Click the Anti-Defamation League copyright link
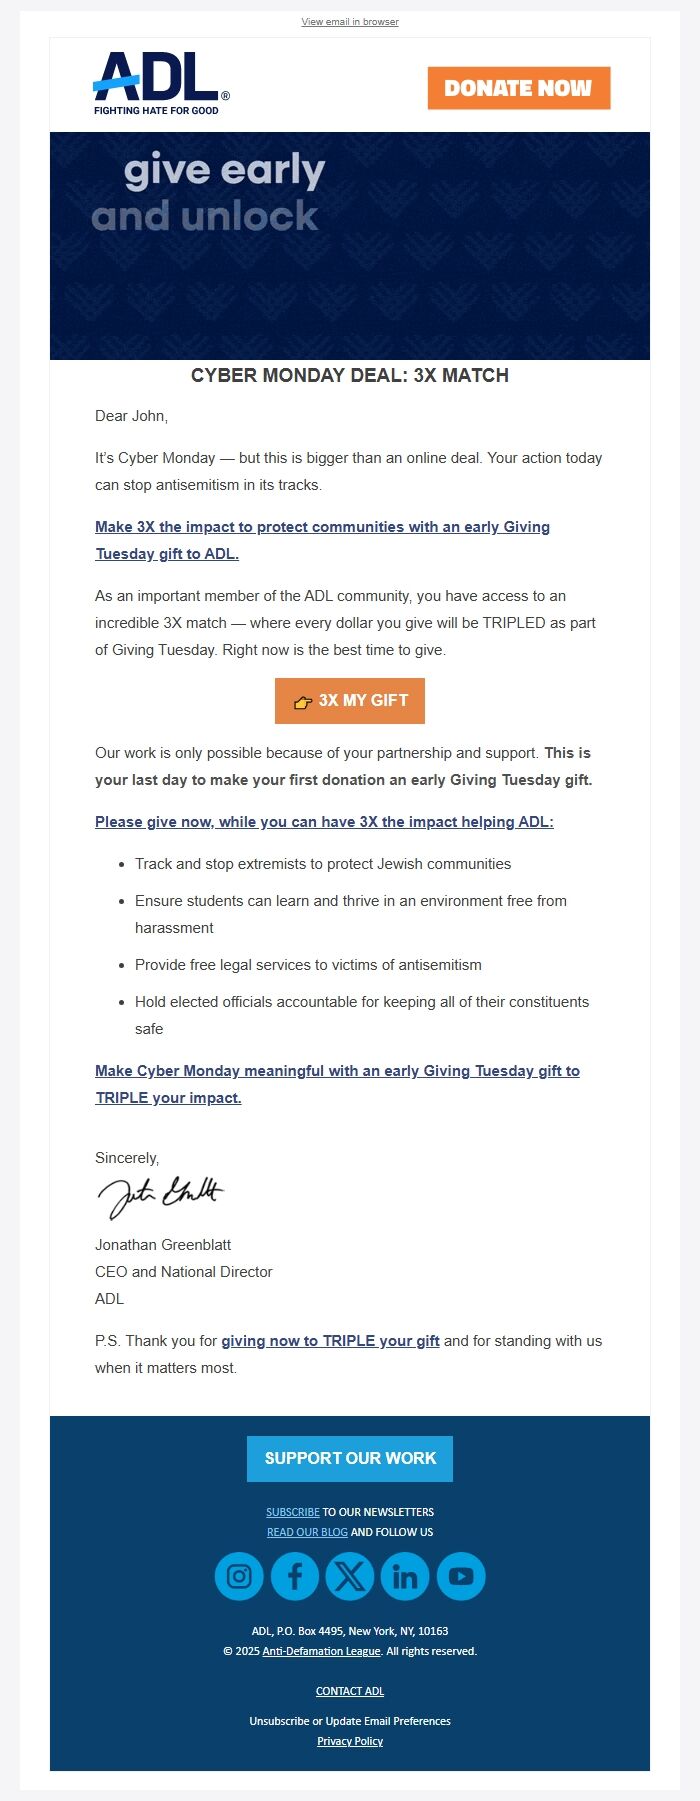 [322, 1651]
